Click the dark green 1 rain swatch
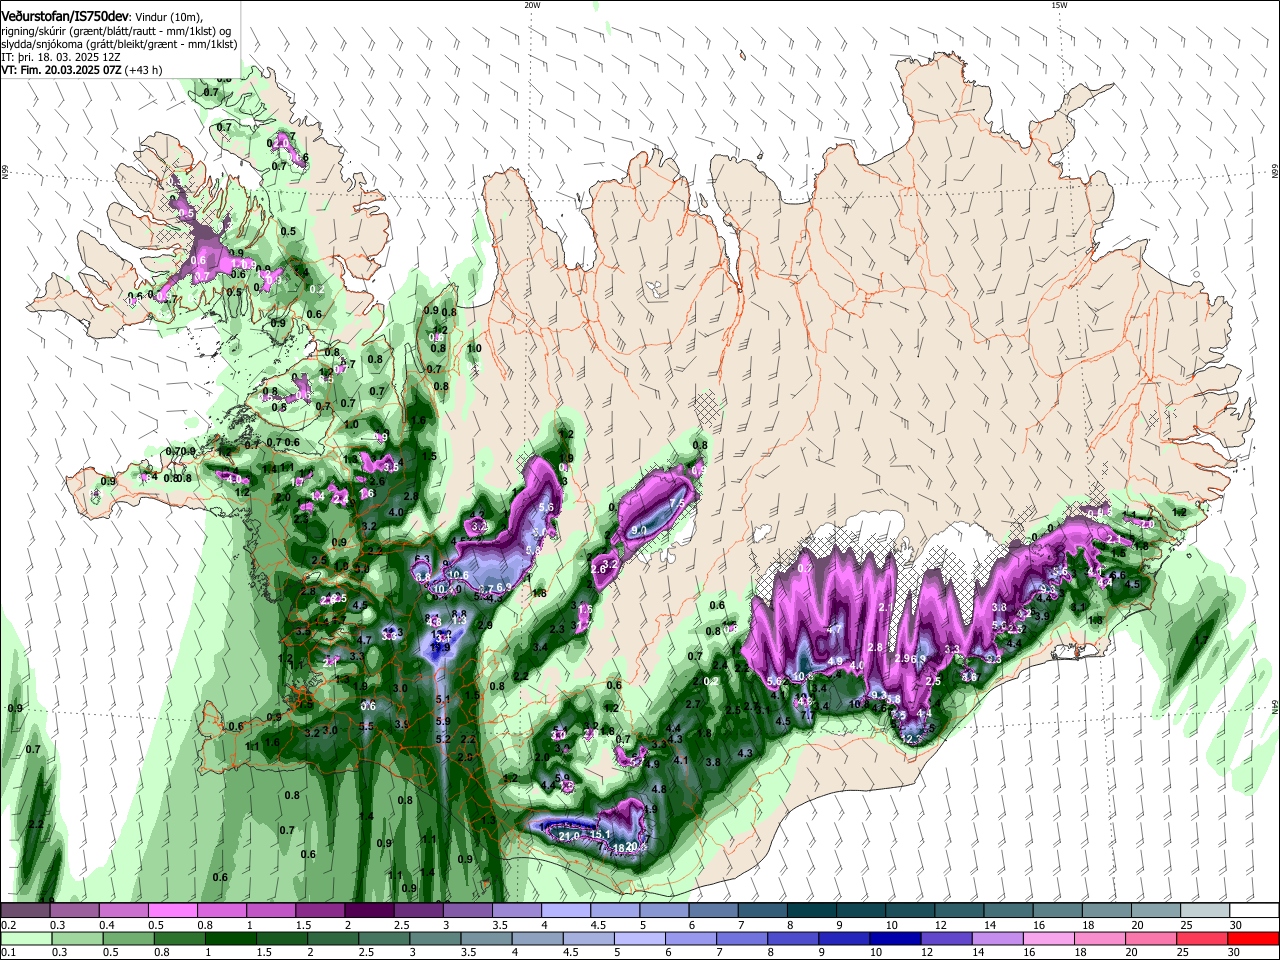Image resolution: width=1280 pixels, height=960 pixels. (x=231, y=938)
